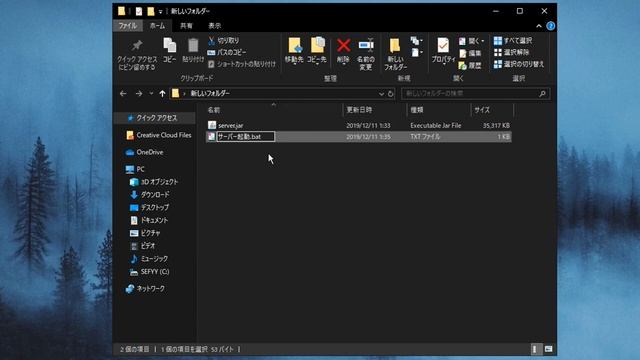The height and width of the screenshot is (360, 640).
Task: Click the address bar folder path
Action: click(x=210, y=94)
